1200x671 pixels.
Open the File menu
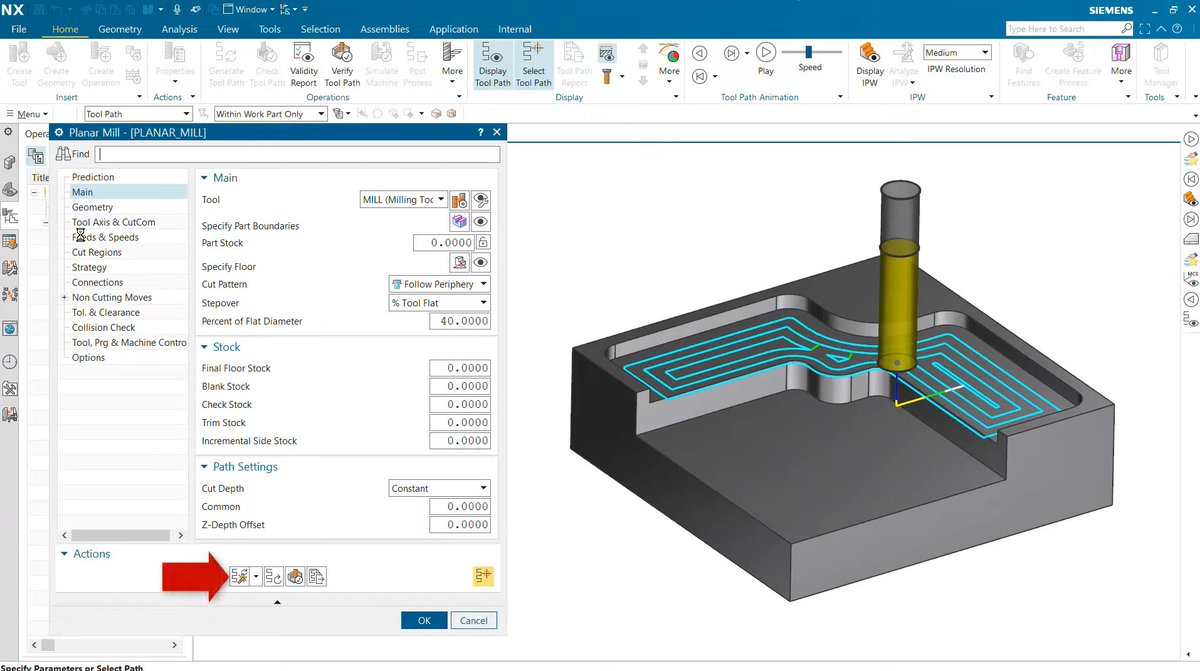click(x=19, y=29)
